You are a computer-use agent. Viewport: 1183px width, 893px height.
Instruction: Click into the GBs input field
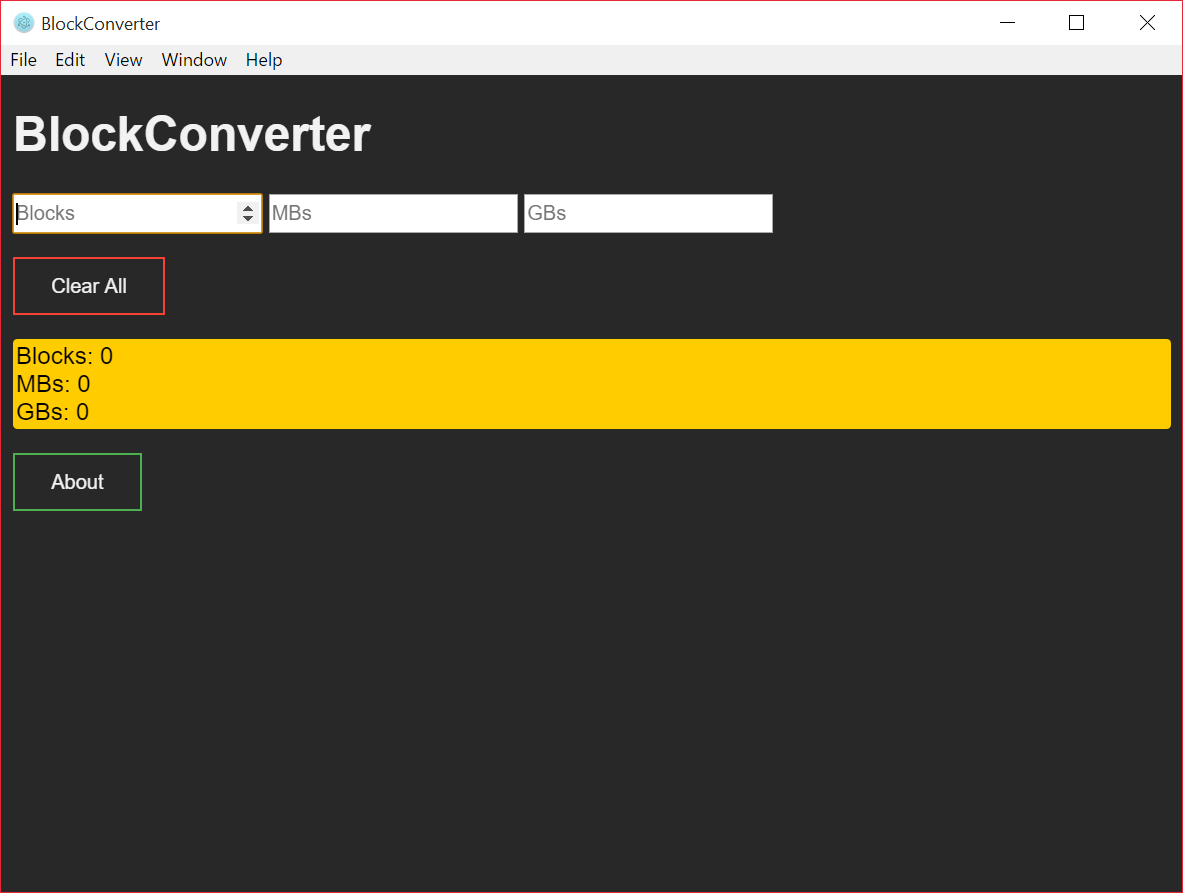tap(648, 213)
